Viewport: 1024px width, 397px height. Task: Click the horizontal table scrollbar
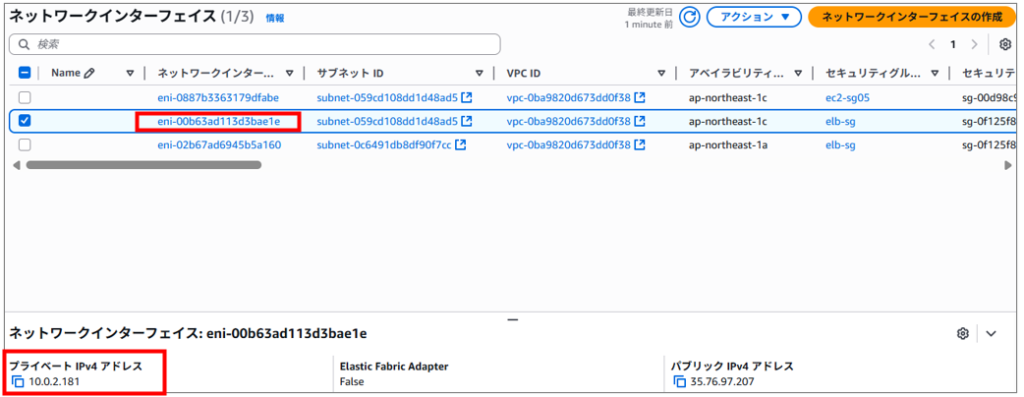144,165
